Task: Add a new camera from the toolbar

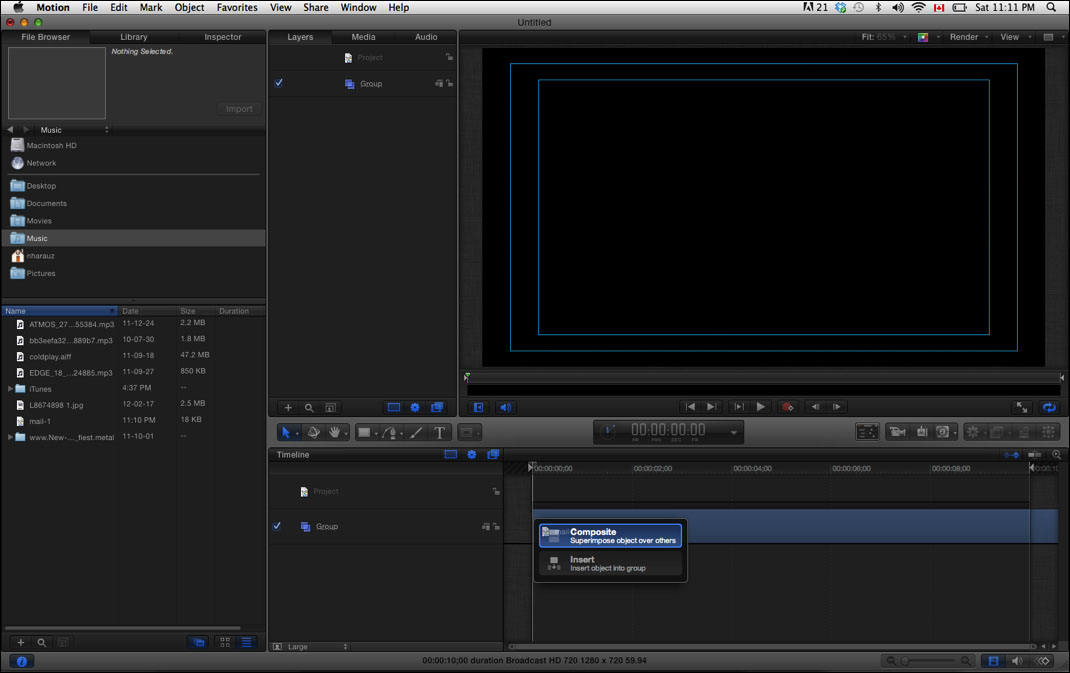Action: coord(897,432)
